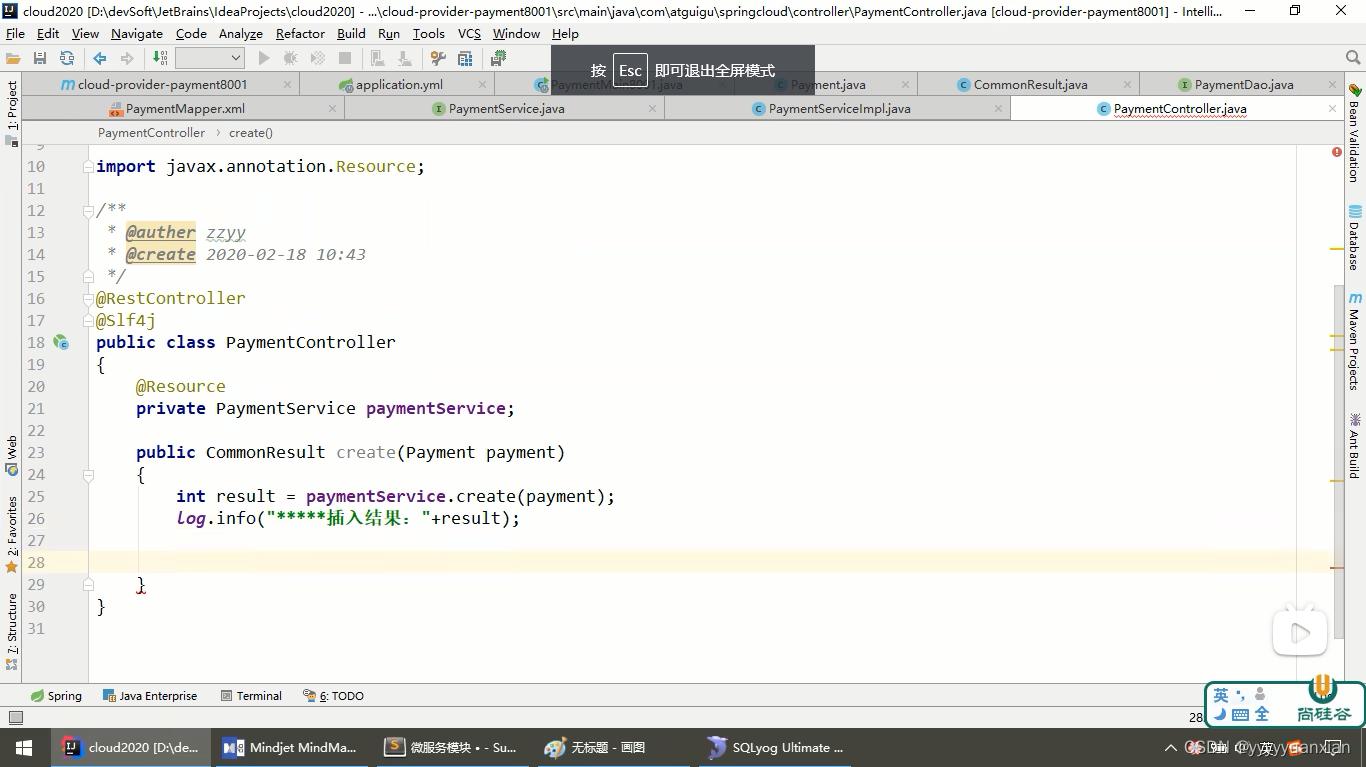Switch to the Paint taskbar item

pos(612,748)
